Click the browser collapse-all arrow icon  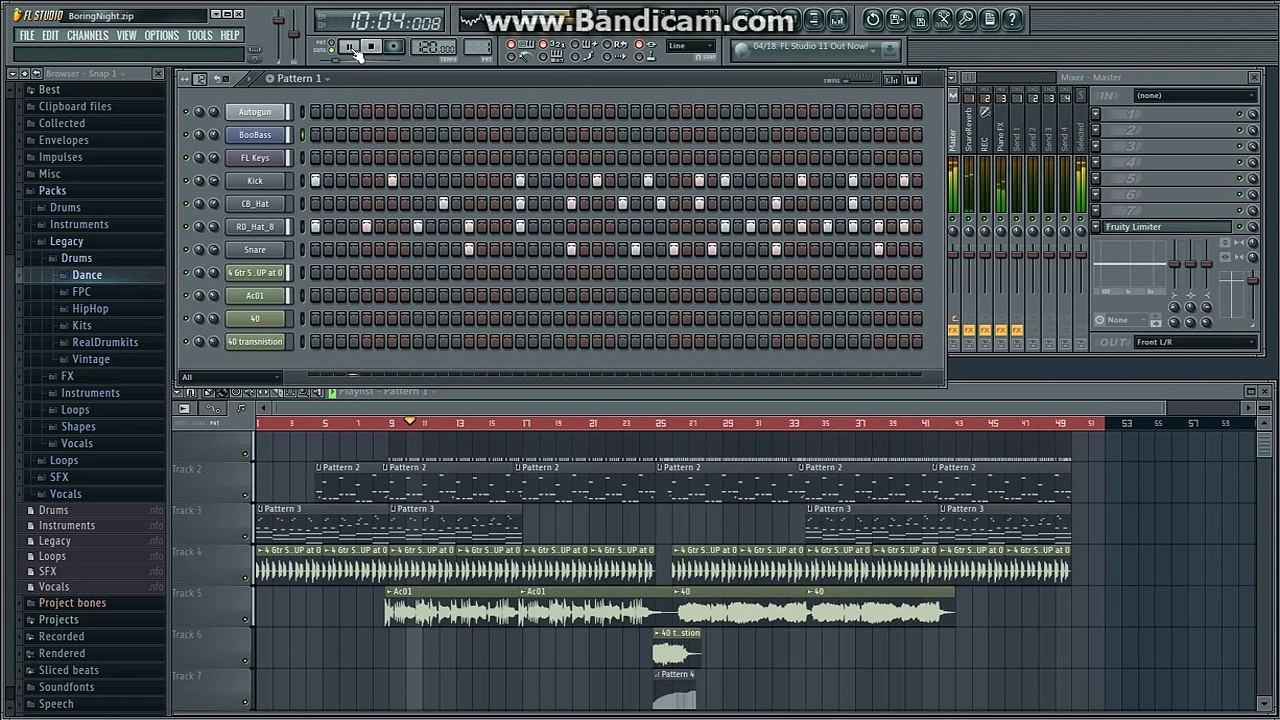coord(25,74)
